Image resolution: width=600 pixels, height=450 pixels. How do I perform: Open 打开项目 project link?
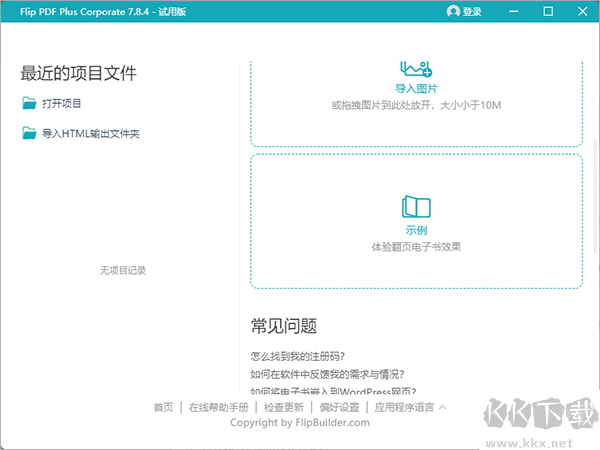(x=62, y=103)
